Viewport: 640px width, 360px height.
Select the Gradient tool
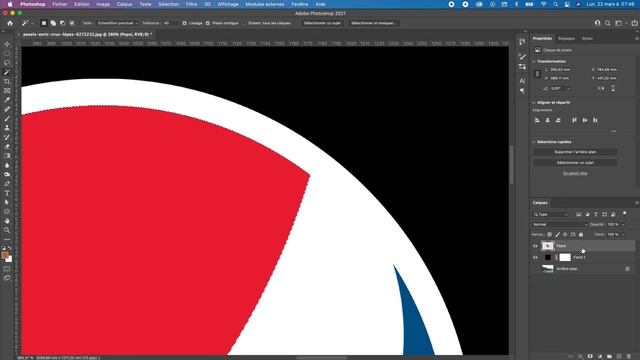coord(7,156)
